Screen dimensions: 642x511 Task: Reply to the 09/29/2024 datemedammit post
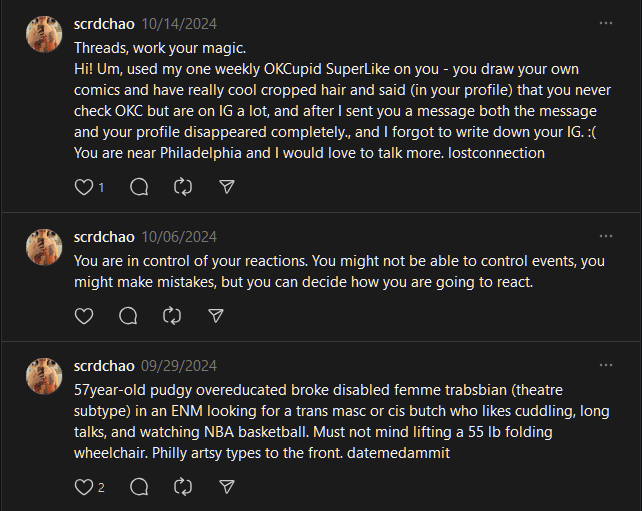[x=139, y=487]
